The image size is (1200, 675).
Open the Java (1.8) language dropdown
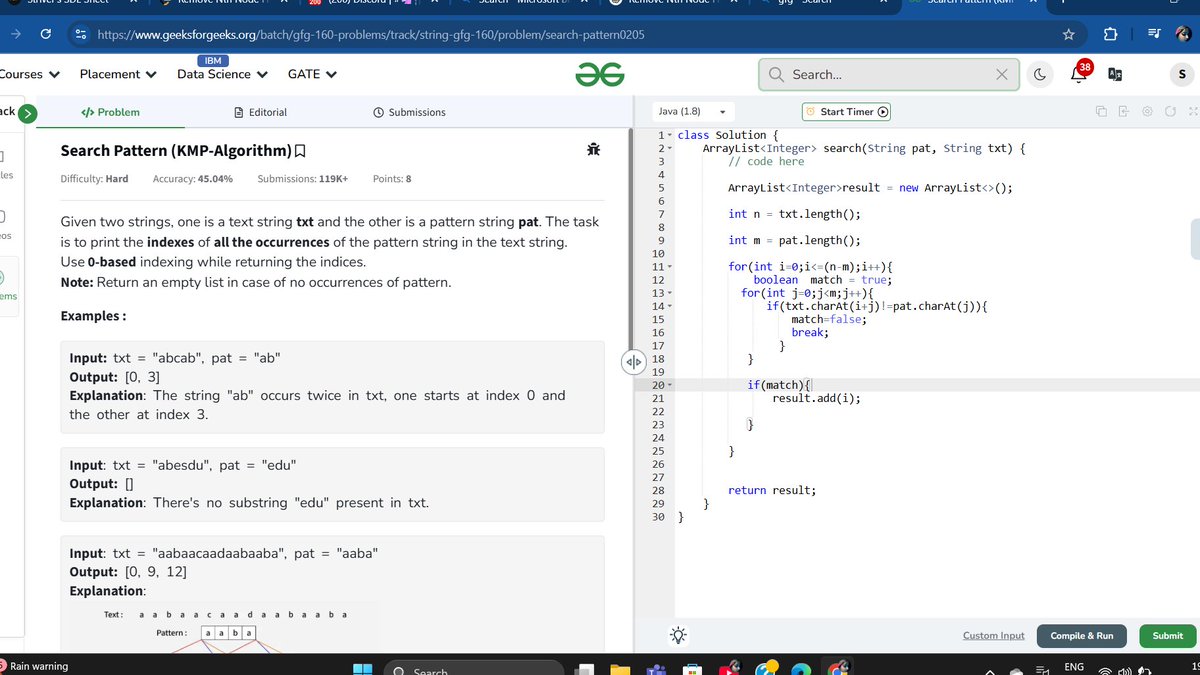[692, 111]
